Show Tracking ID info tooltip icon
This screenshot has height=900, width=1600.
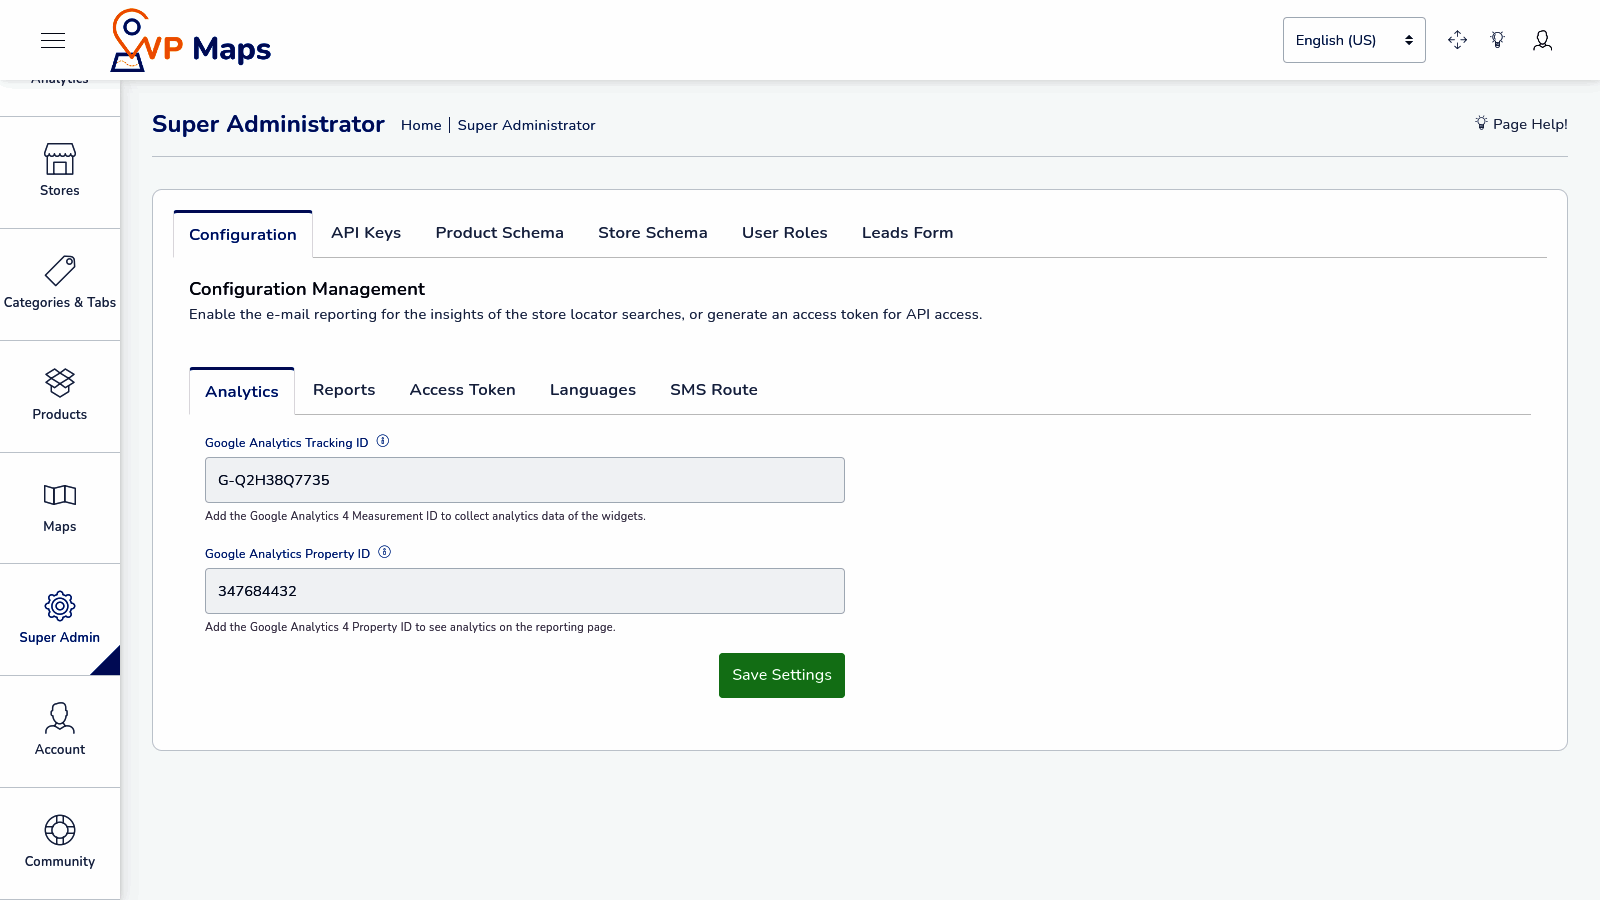[383, 441]
